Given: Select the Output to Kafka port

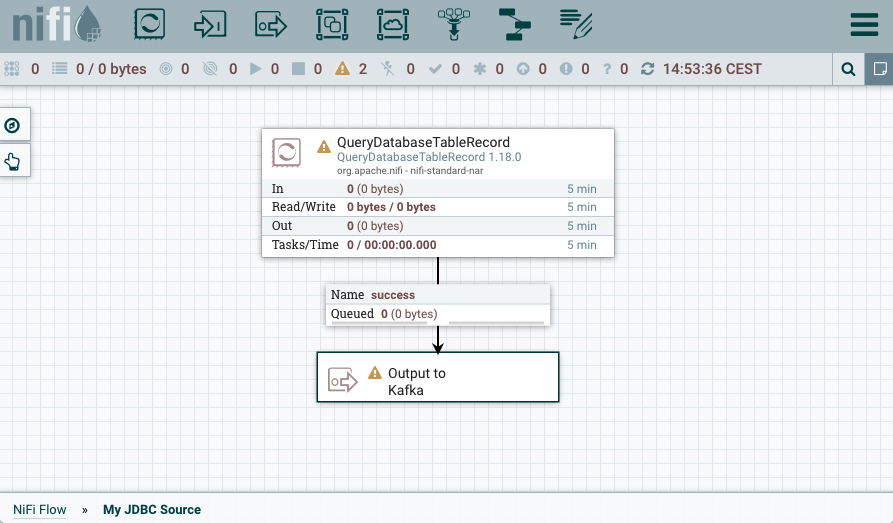Looking at the screenshot, I should pos(437,376).
